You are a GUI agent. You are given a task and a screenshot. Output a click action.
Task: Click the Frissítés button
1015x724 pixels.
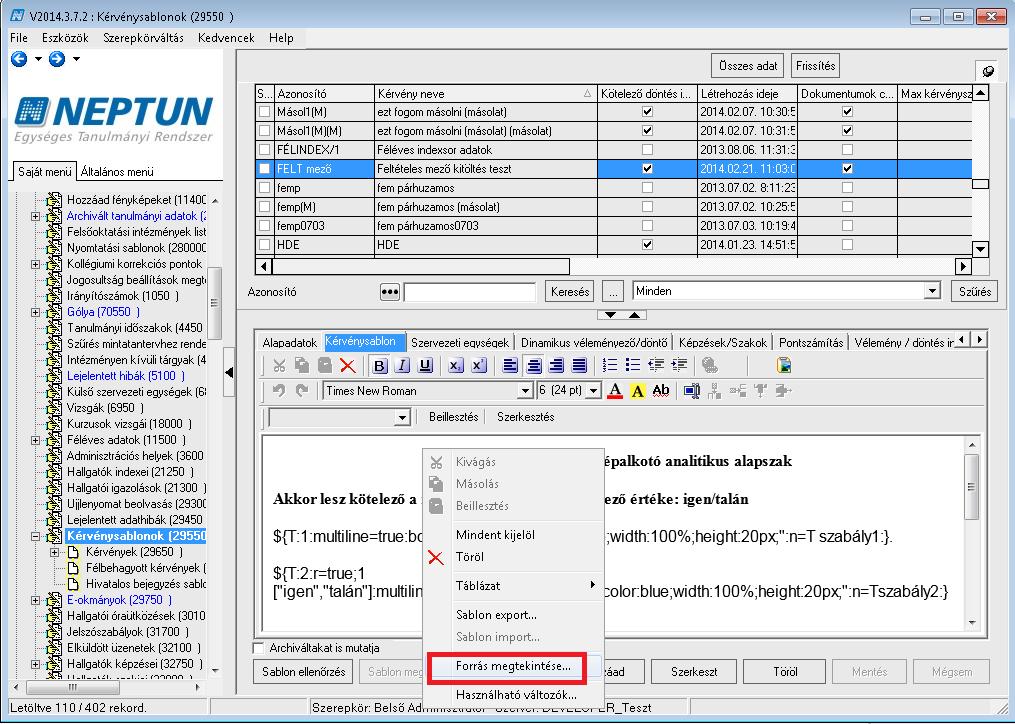coord(815,66)
